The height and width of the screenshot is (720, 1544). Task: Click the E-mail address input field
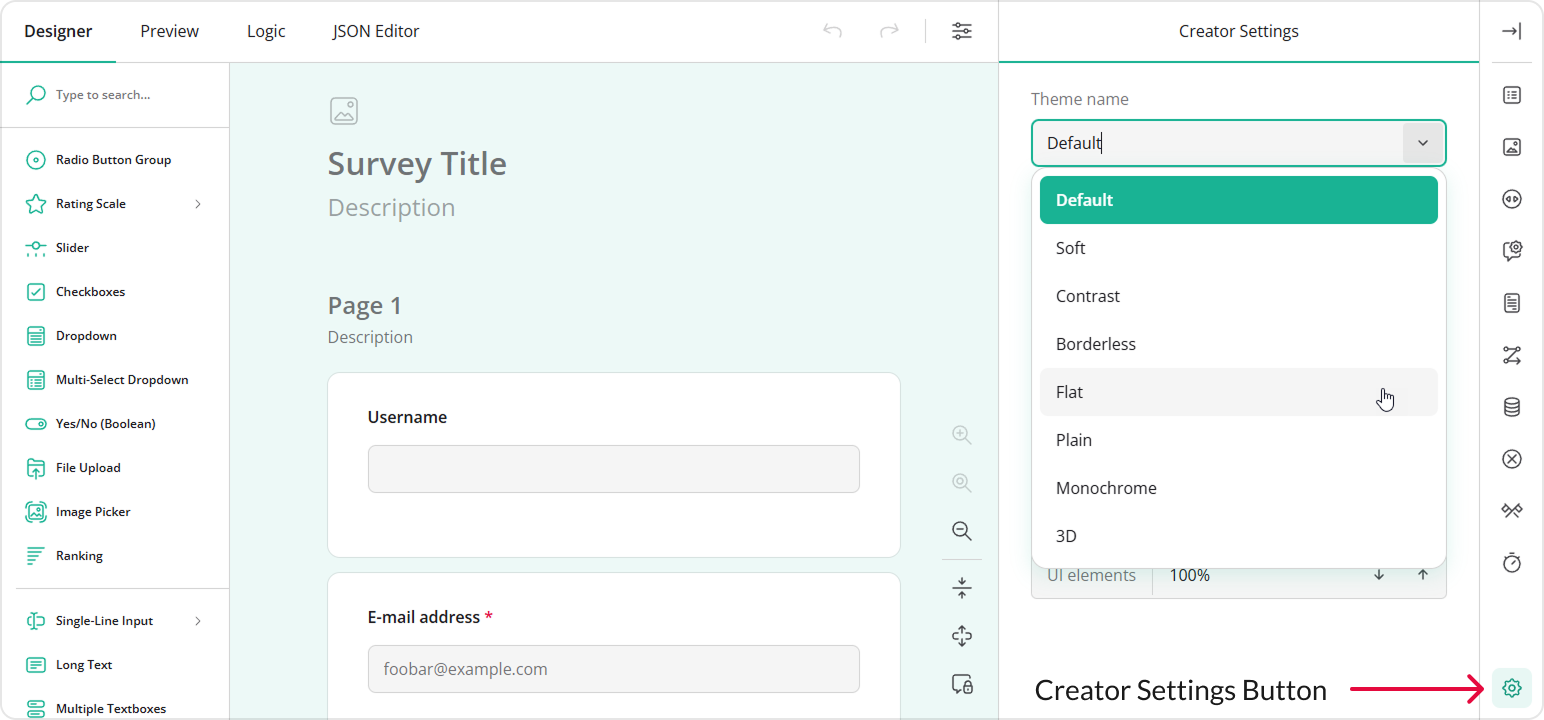614,669
